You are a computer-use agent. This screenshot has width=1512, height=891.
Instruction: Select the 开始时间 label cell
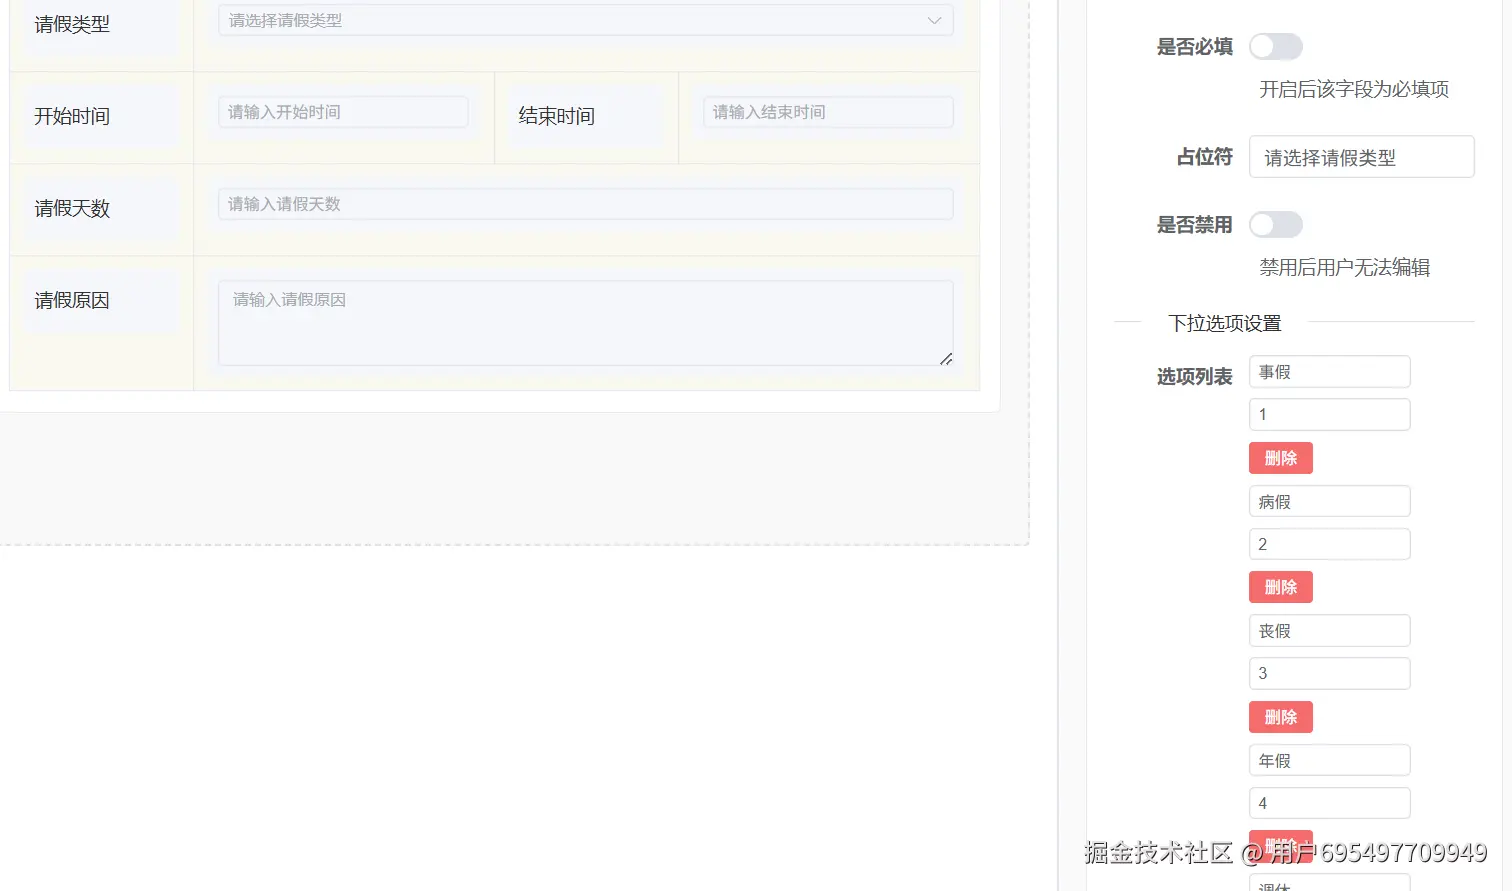101,117
